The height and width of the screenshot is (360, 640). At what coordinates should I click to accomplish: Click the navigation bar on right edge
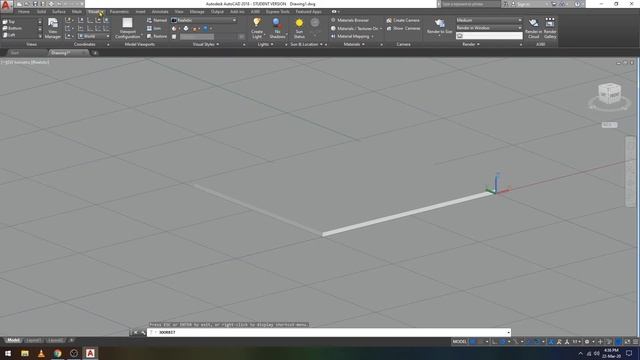click(631, 171)
